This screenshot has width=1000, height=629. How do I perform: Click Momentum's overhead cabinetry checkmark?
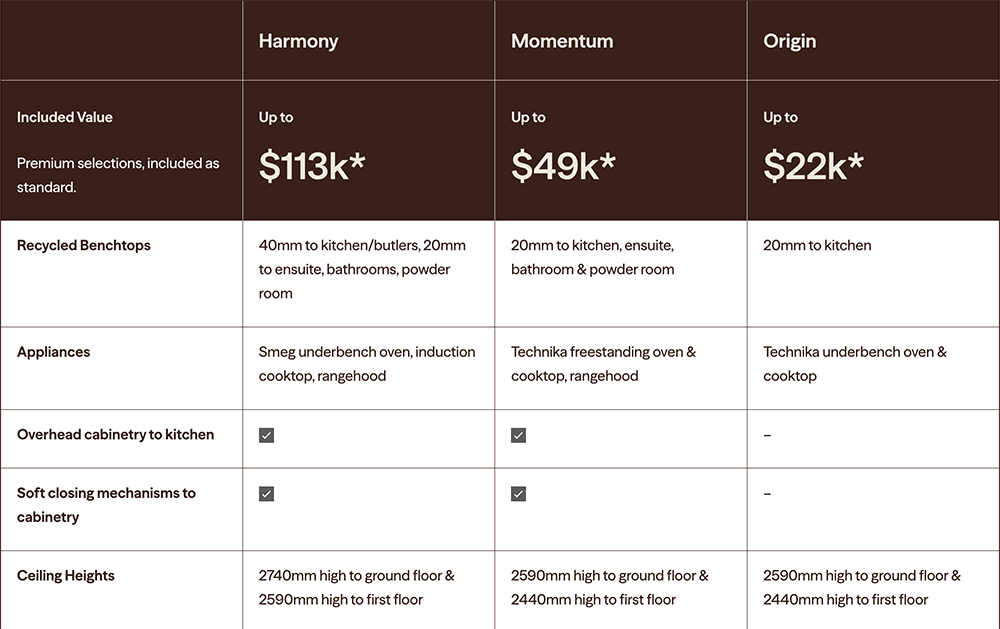(518, 435)
